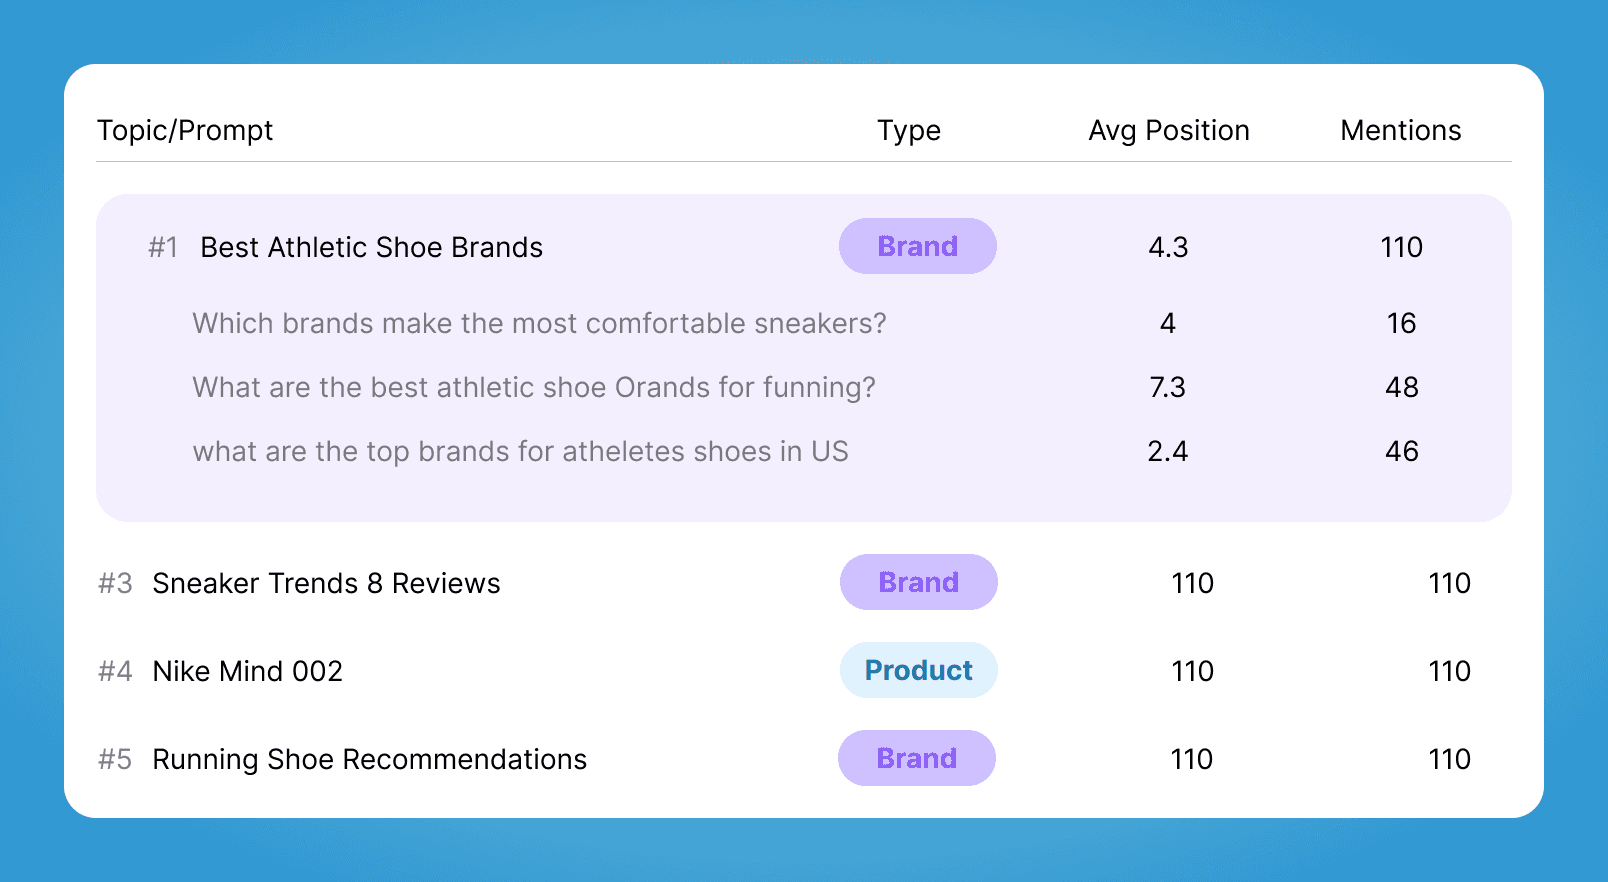This screenshot has width=1608, height=882.
Task: Expand the Sneaker Trends 8 Reviews row
Action: point(325,583)
